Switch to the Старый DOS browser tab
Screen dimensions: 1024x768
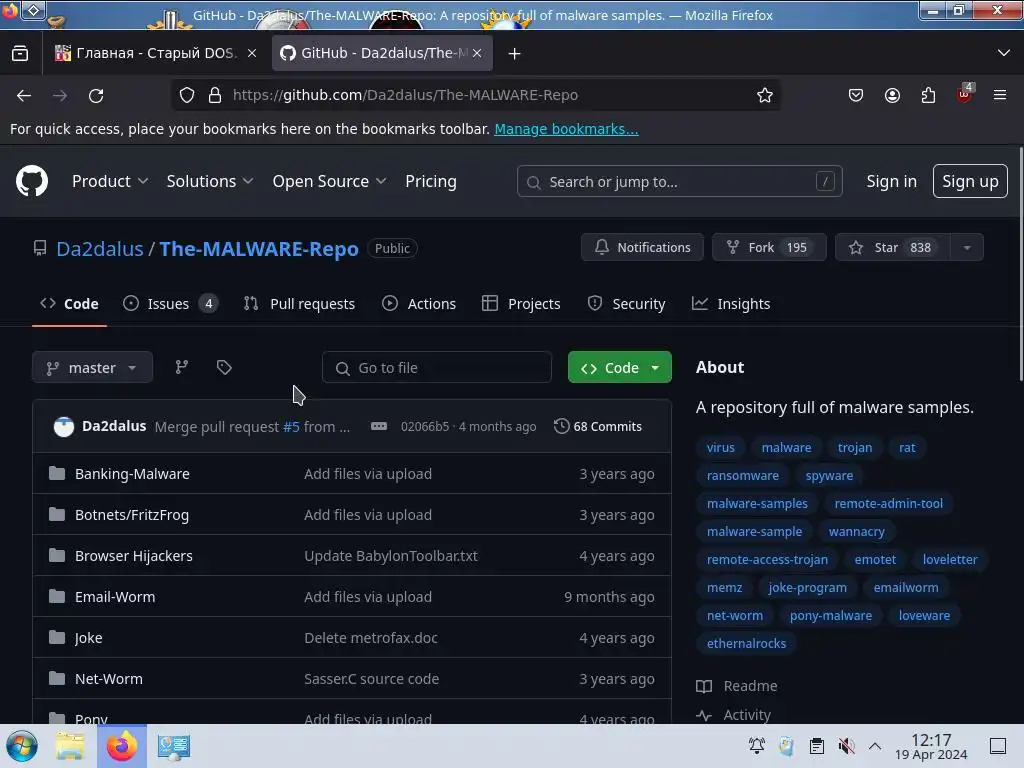point(157,53)
